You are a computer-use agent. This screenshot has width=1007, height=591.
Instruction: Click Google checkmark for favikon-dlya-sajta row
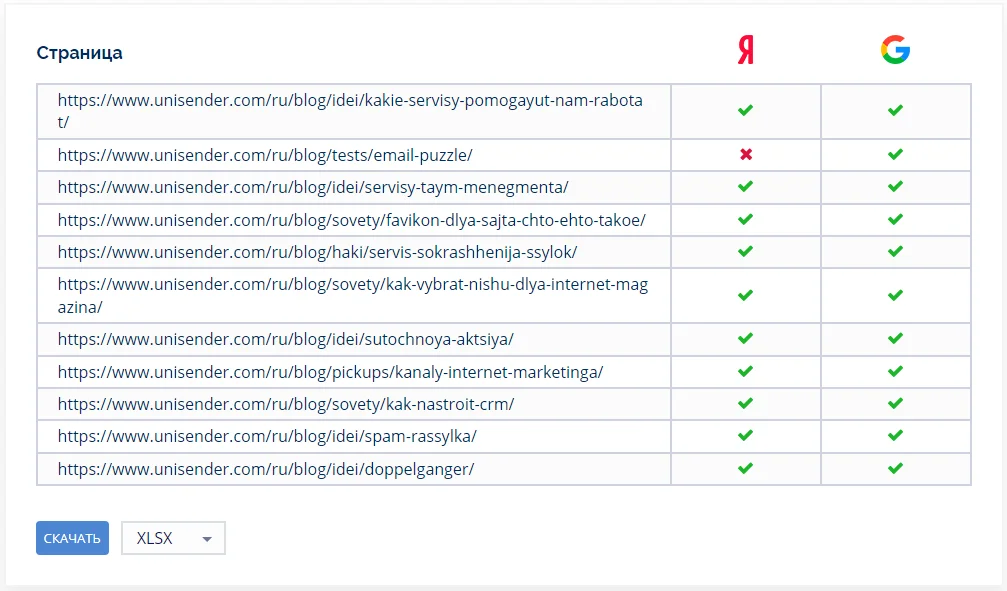[895, 219]
